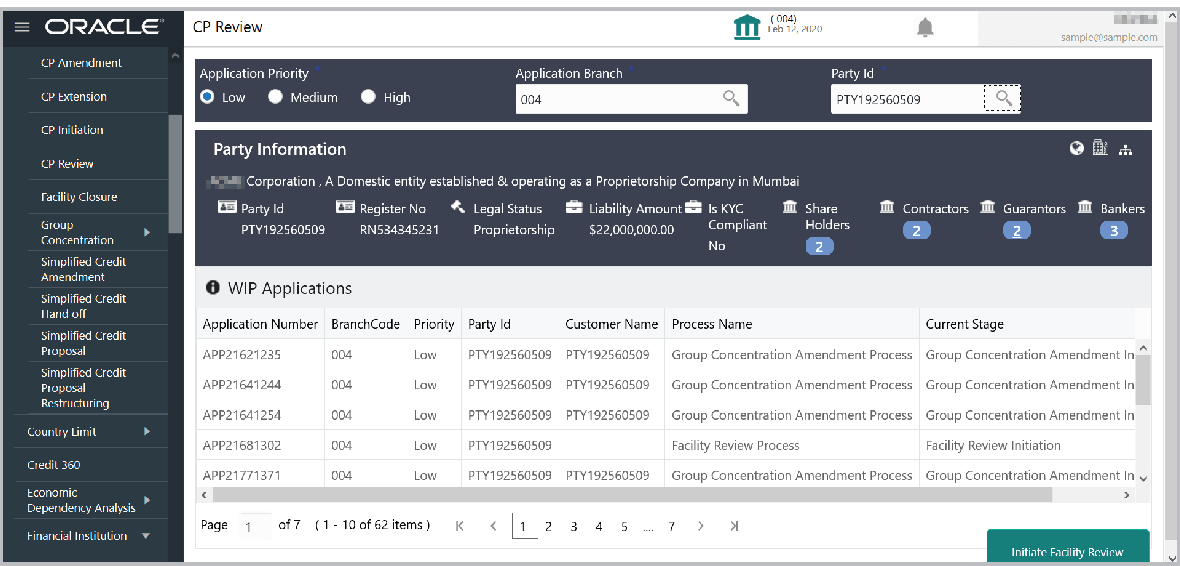Click the table horizontal scrollbar
This screenshot has width=1180, height=566.
point(632,494)
